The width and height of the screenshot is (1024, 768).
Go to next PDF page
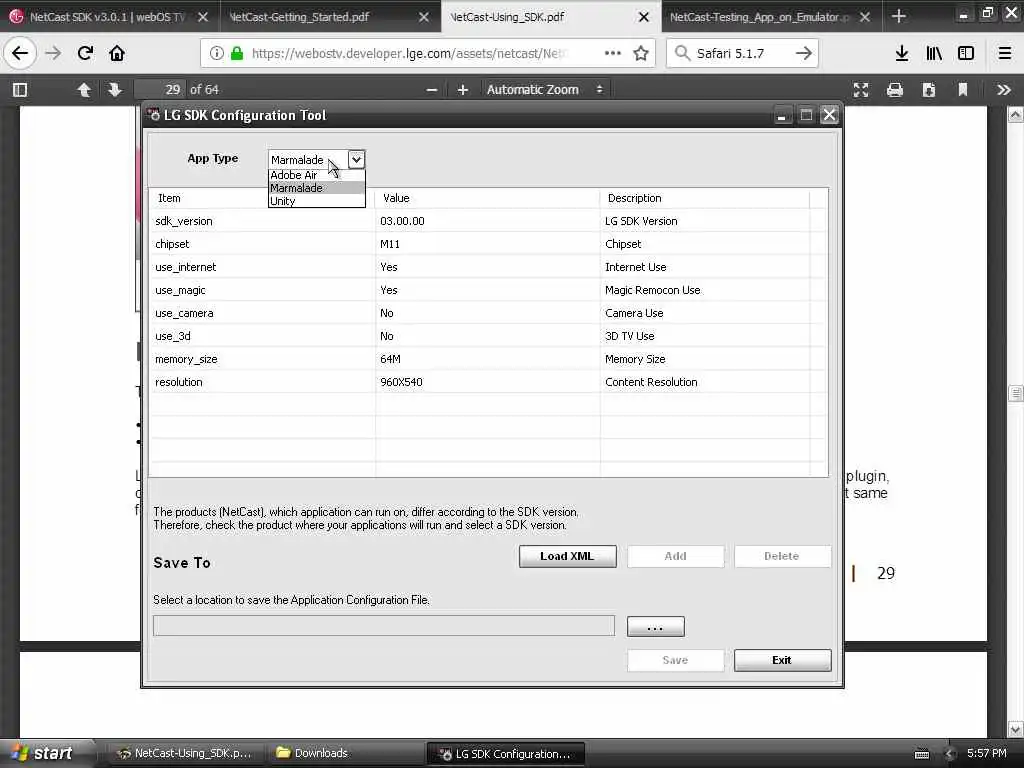(x=115, y=89)
